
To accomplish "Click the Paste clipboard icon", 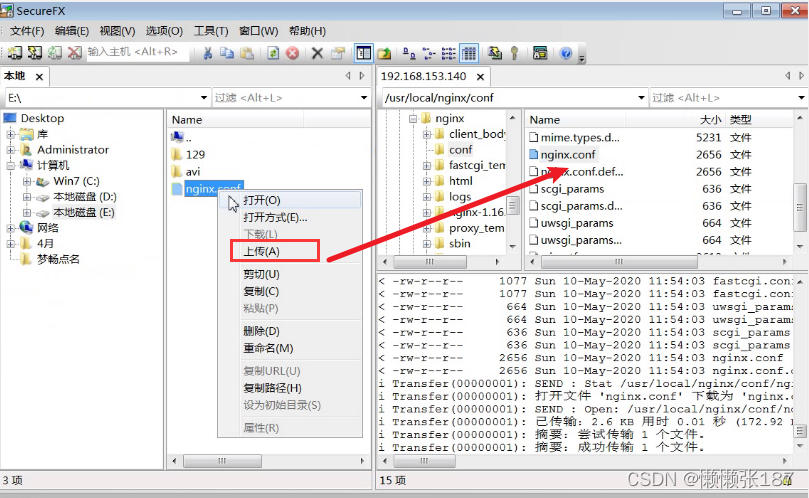I will 247,53.
